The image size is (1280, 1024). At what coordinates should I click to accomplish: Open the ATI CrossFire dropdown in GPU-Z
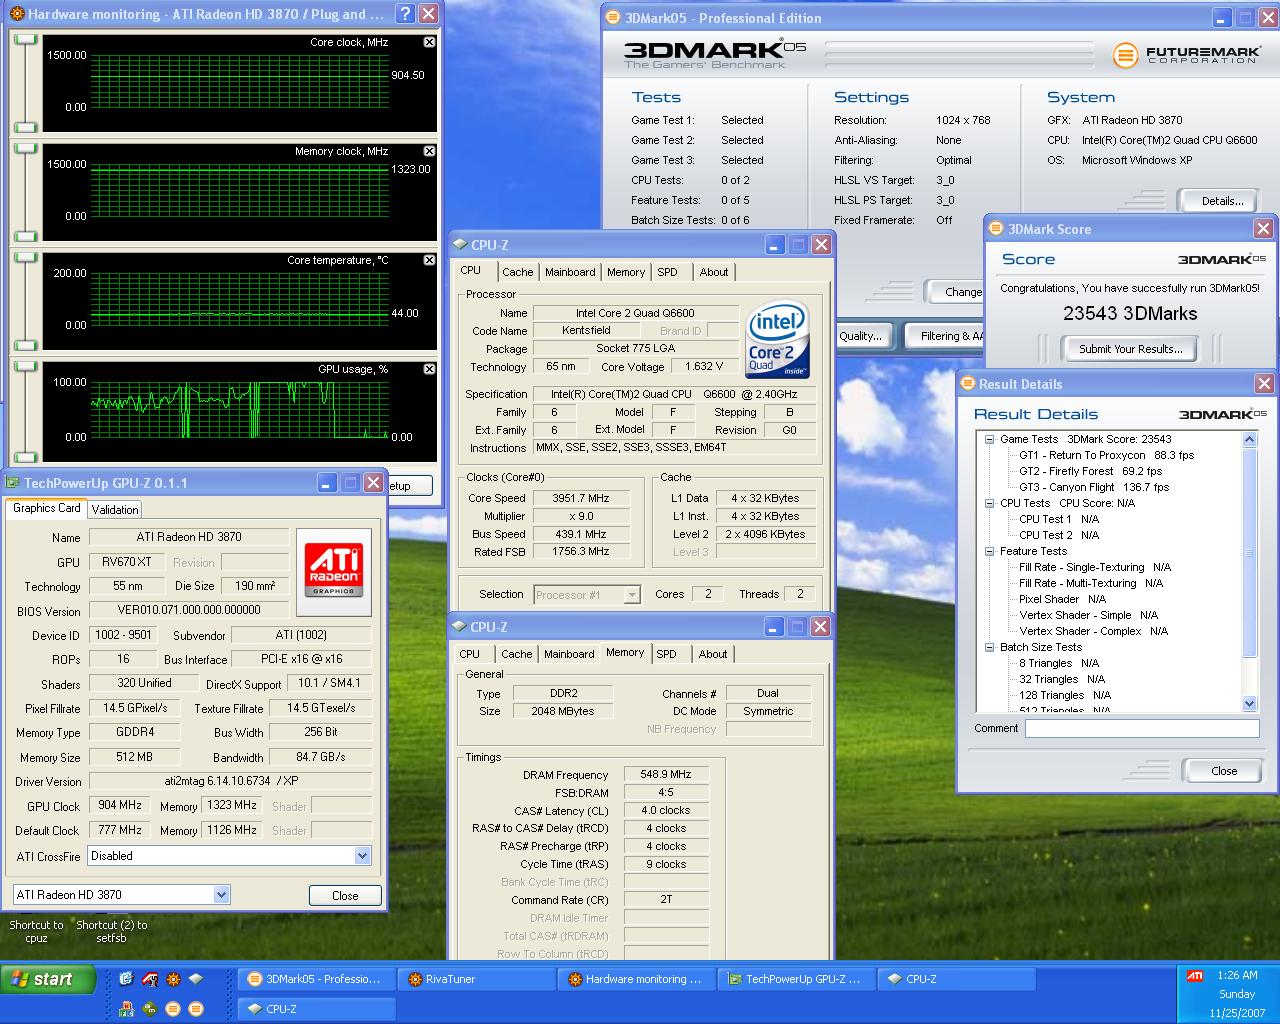(362, 856)
